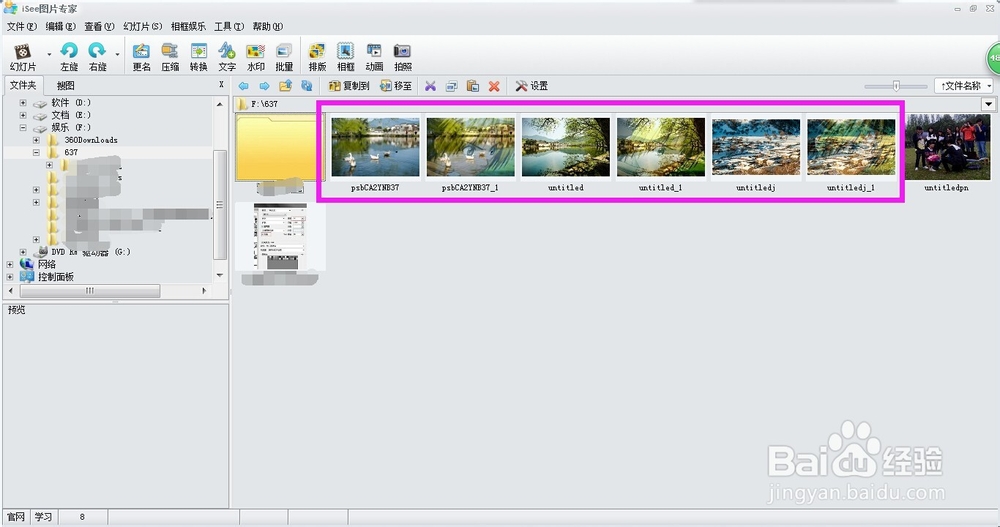The height and width of the screenshot is (527, 1000).
Task: Go back with the left arrow
Action: 243,85
